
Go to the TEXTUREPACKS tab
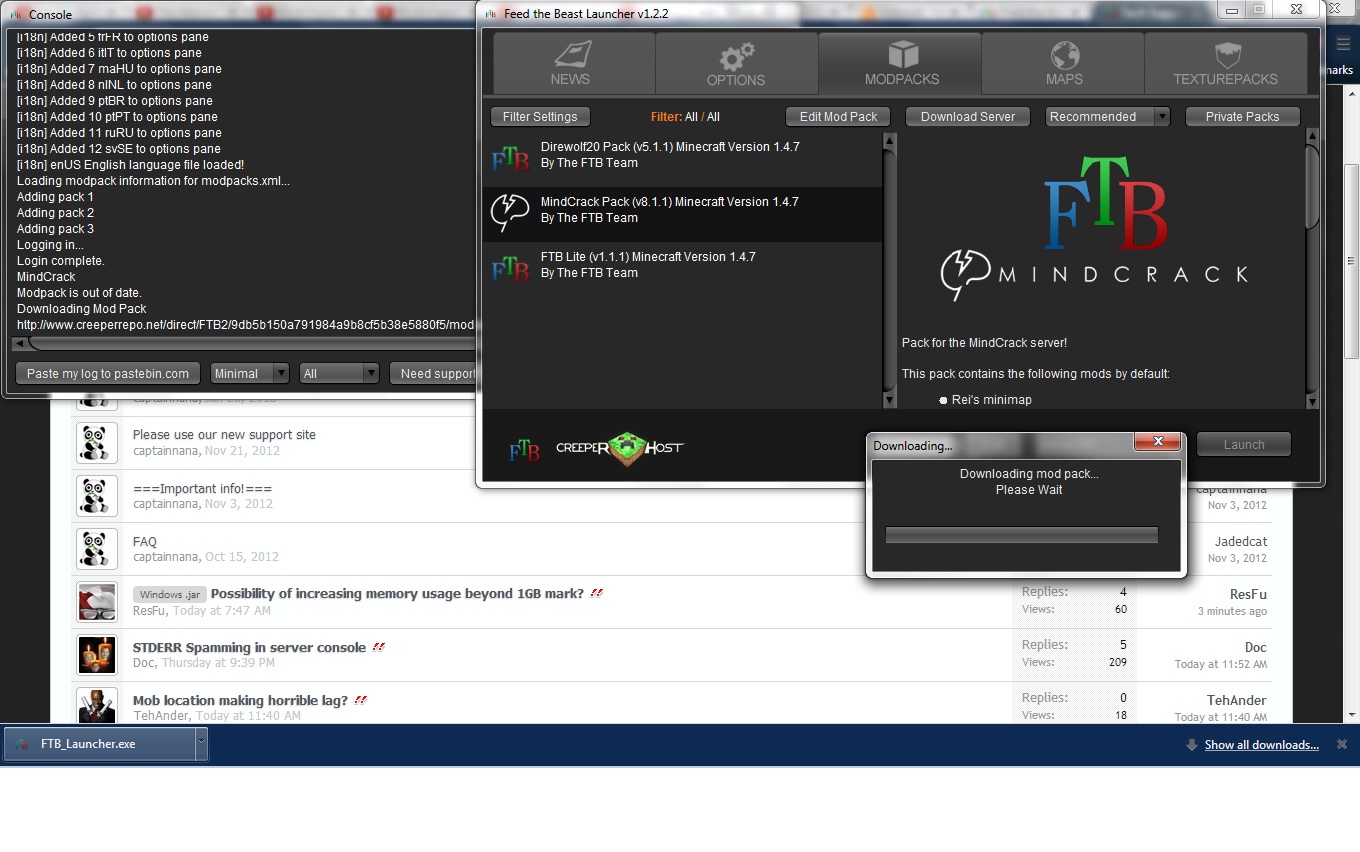(1225, 63)
